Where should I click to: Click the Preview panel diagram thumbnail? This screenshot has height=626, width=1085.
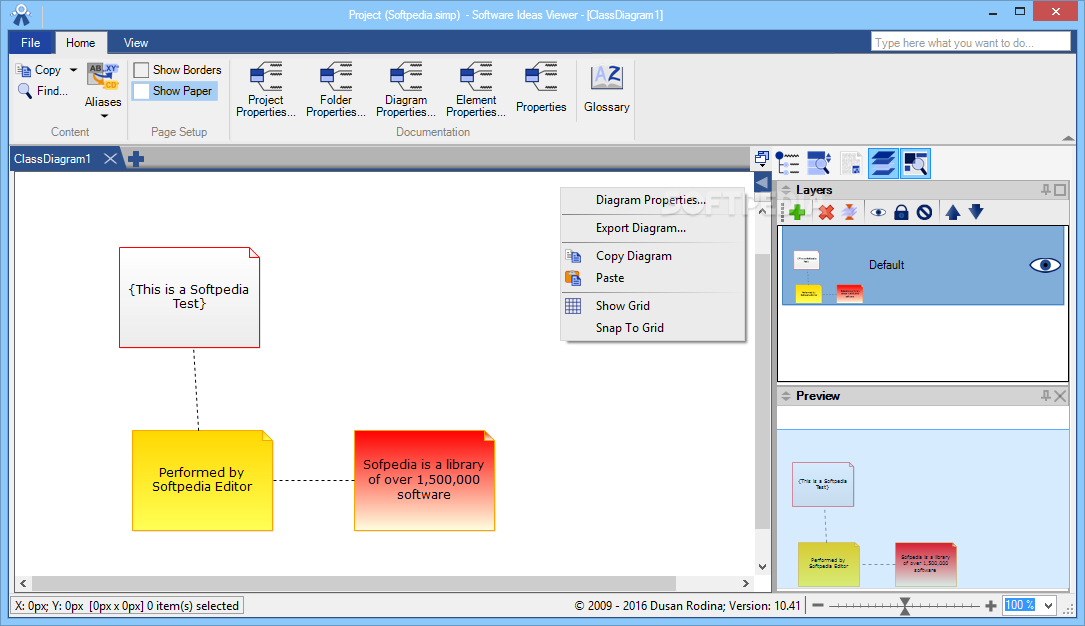point(922,510)
